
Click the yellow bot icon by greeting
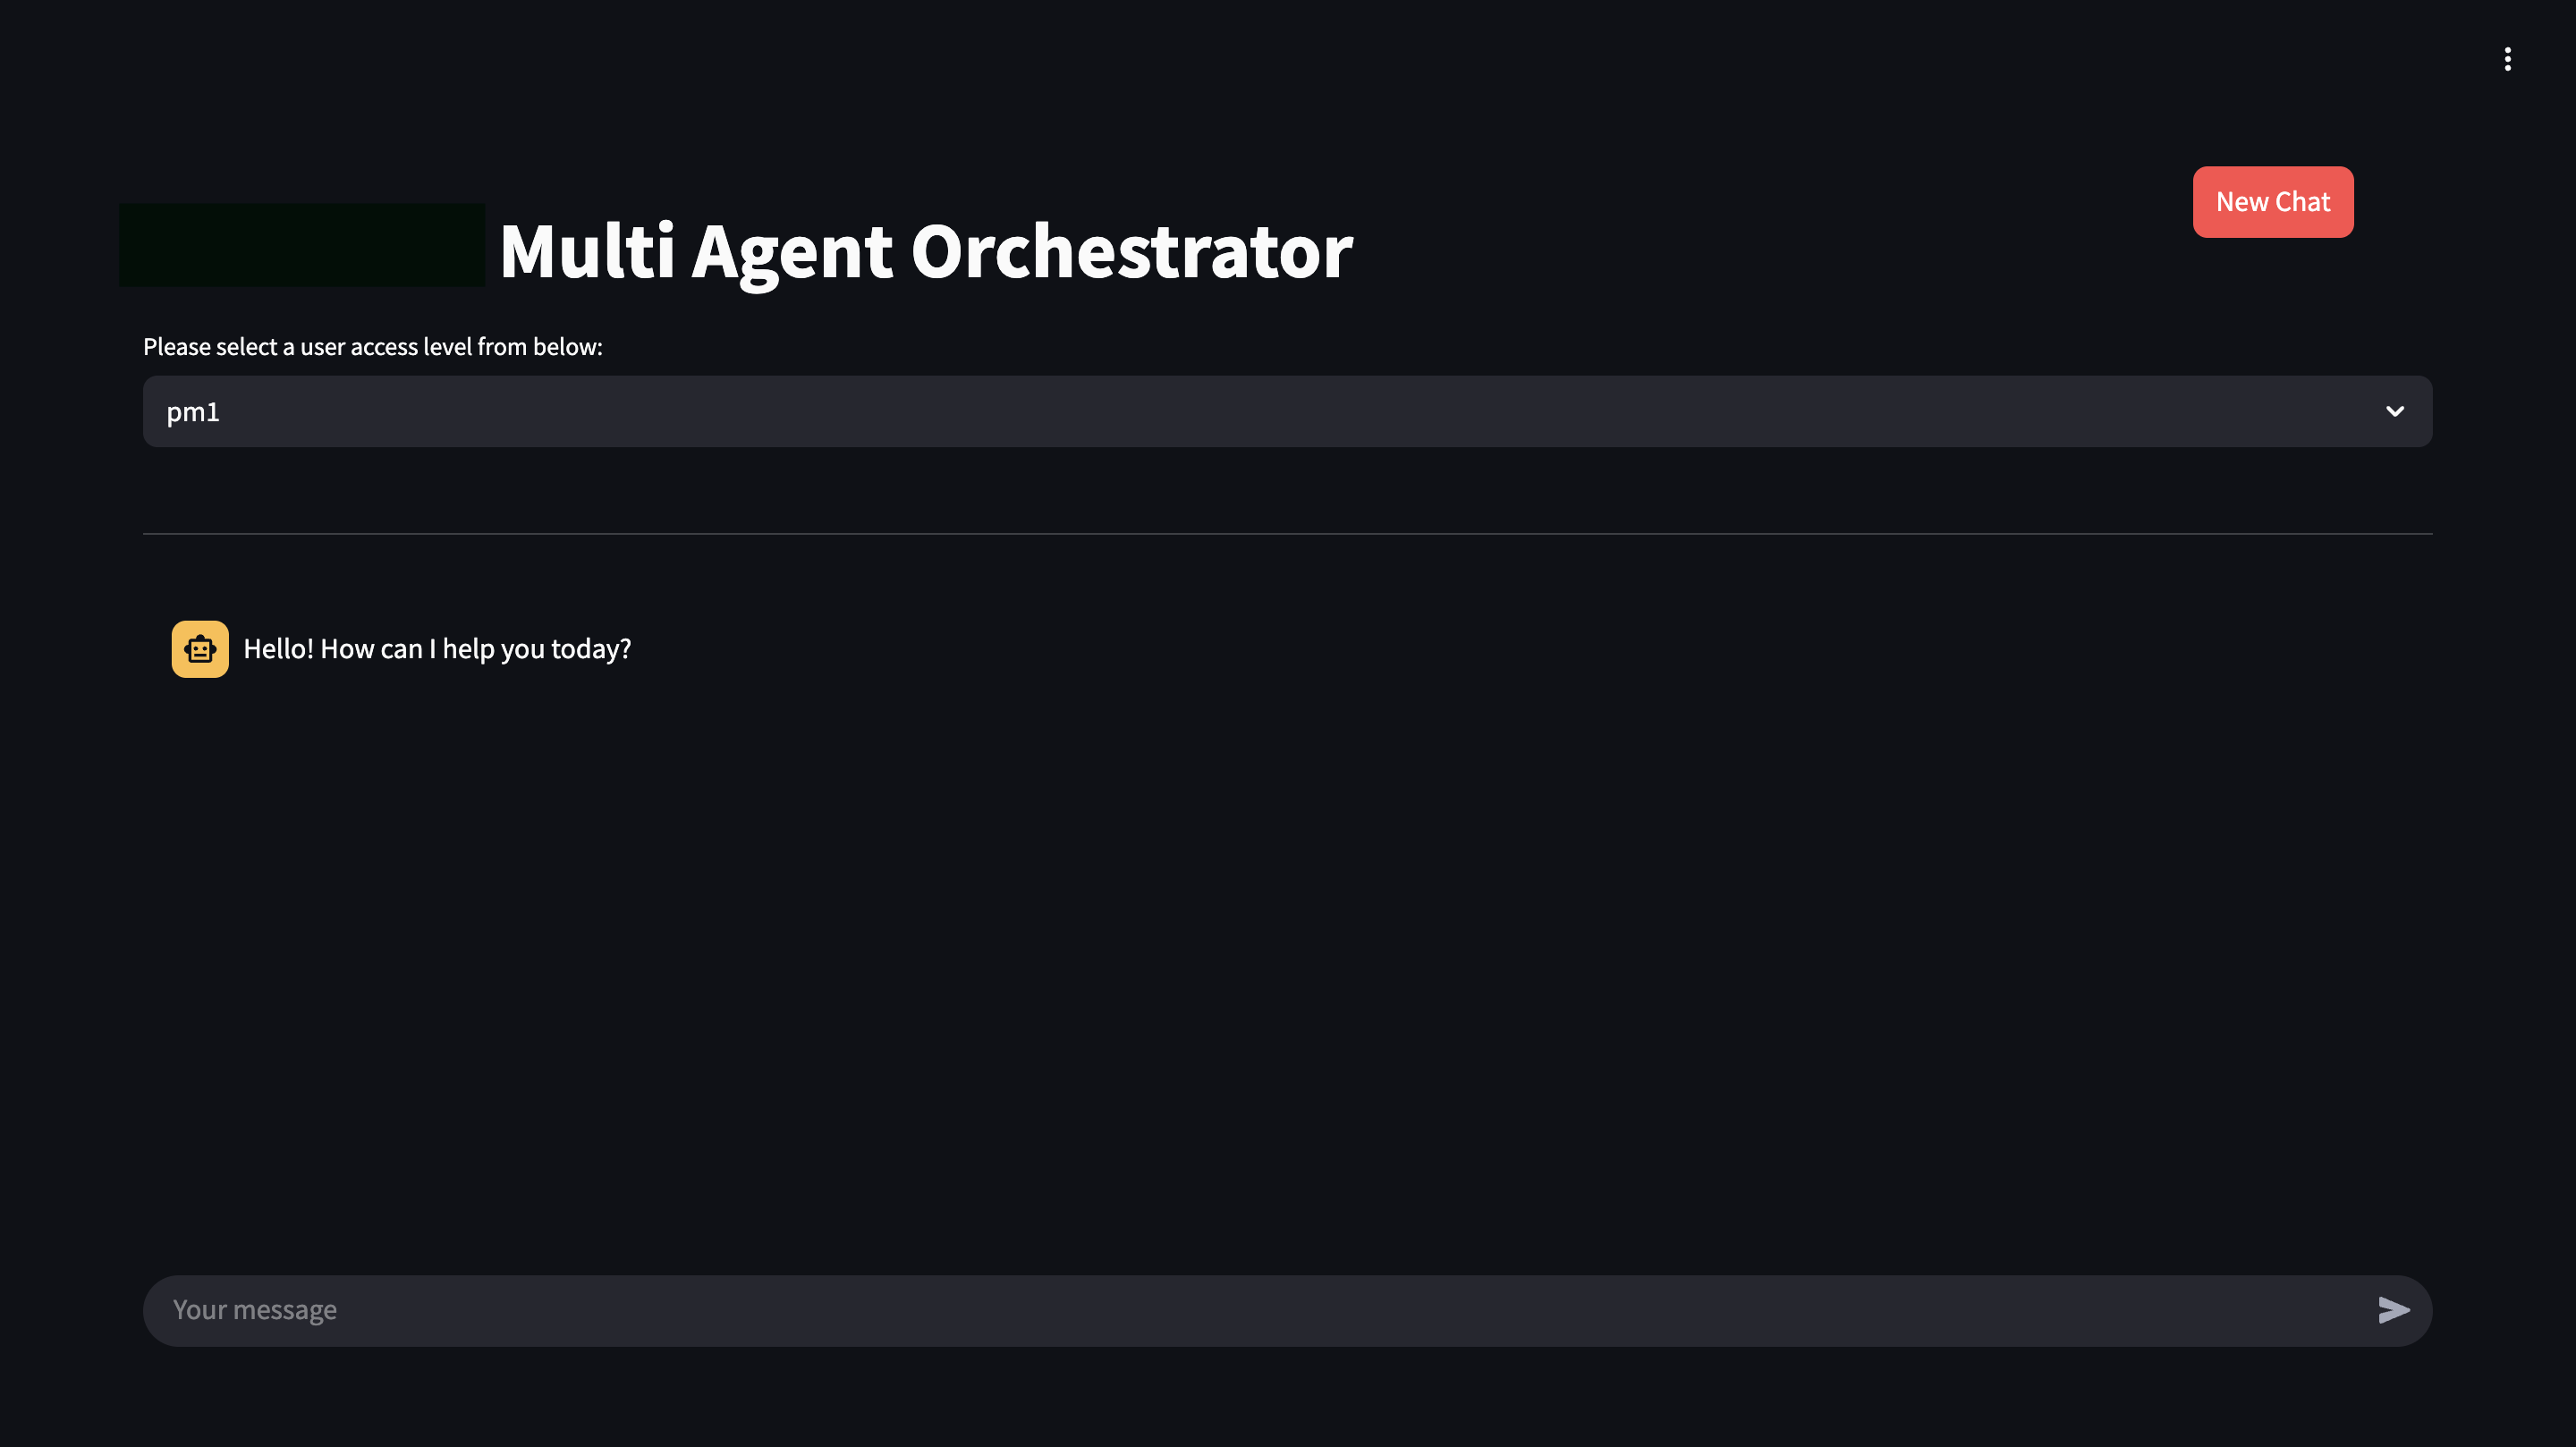[200, 649]
